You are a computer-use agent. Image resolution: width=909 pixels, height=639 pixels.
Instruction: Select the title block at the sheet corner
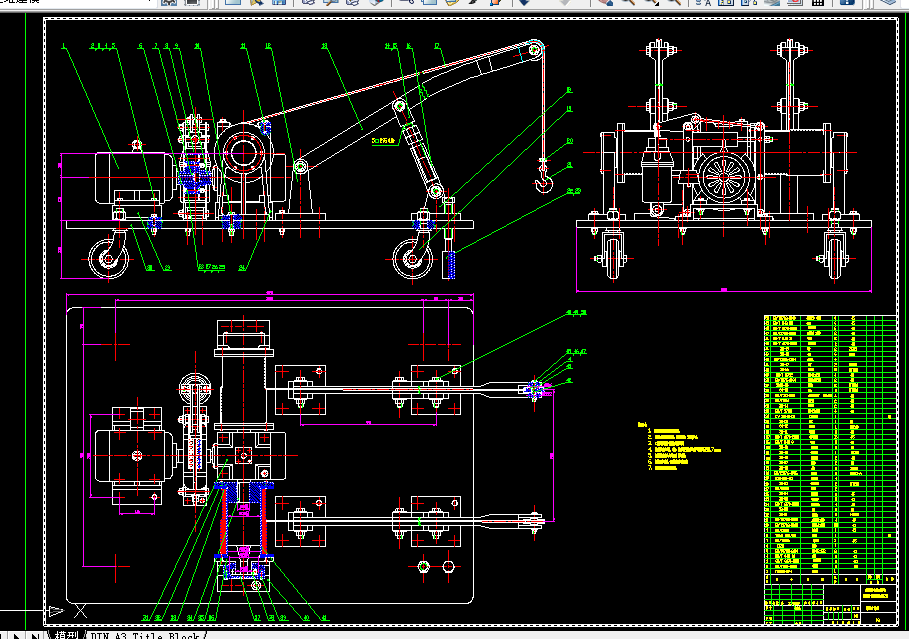pos(830,604)
